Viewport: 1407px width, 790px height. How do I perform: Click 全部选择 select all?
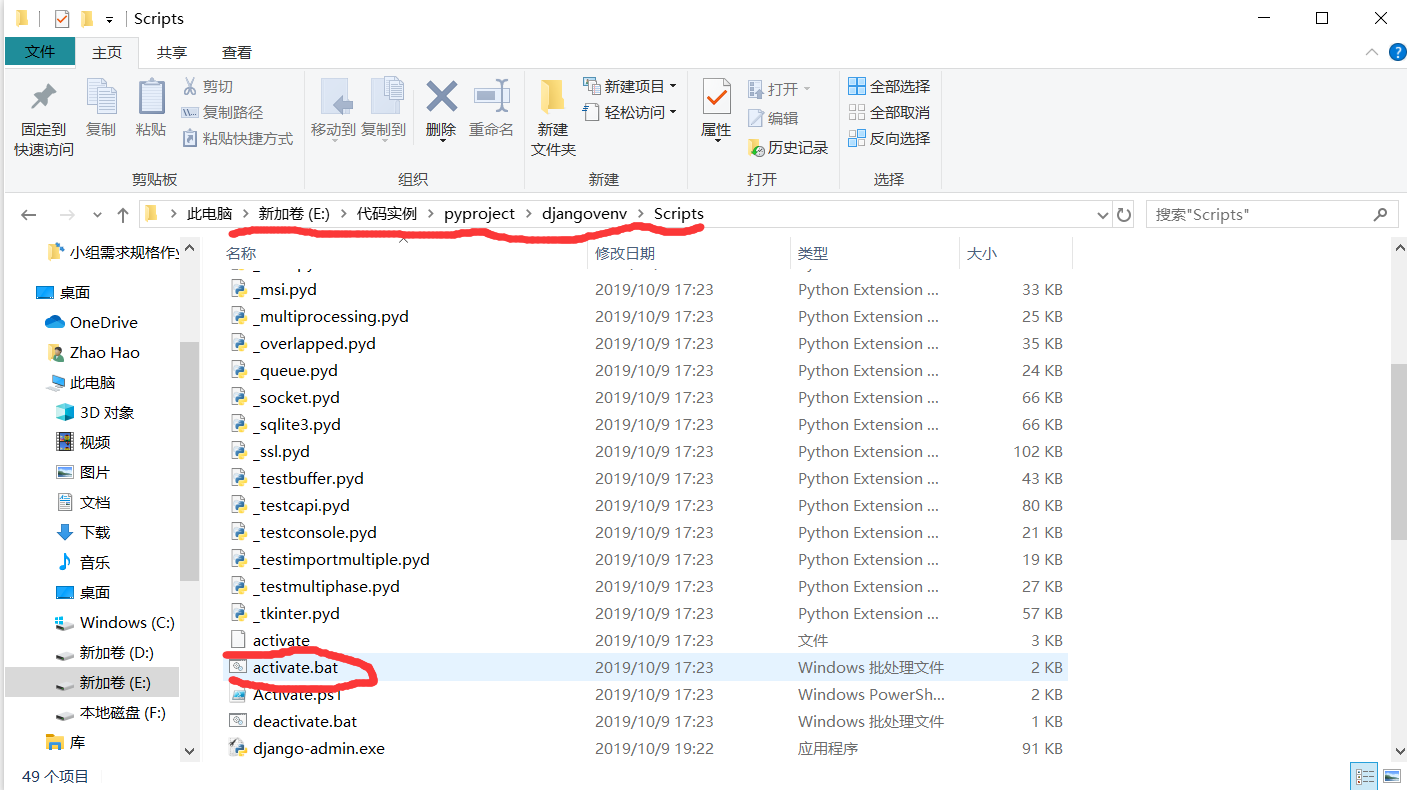[x=889, y=87]
